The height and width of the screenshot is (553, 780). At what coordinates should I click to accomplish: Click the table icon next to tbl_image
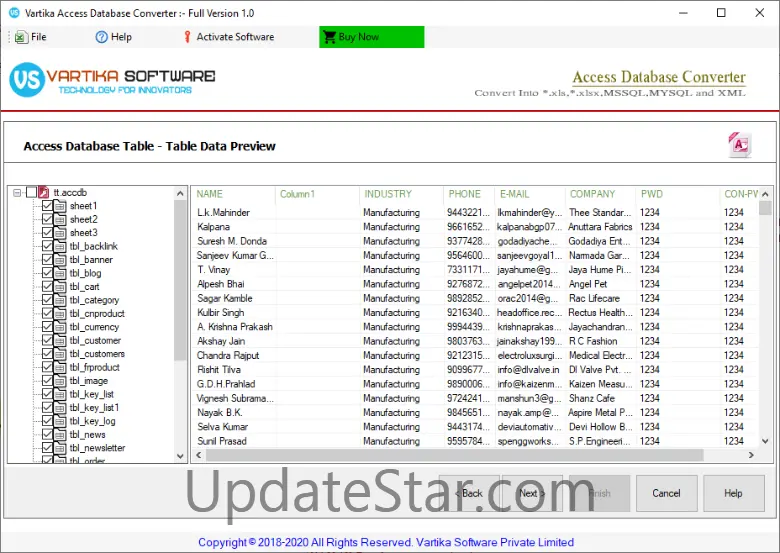60,381
